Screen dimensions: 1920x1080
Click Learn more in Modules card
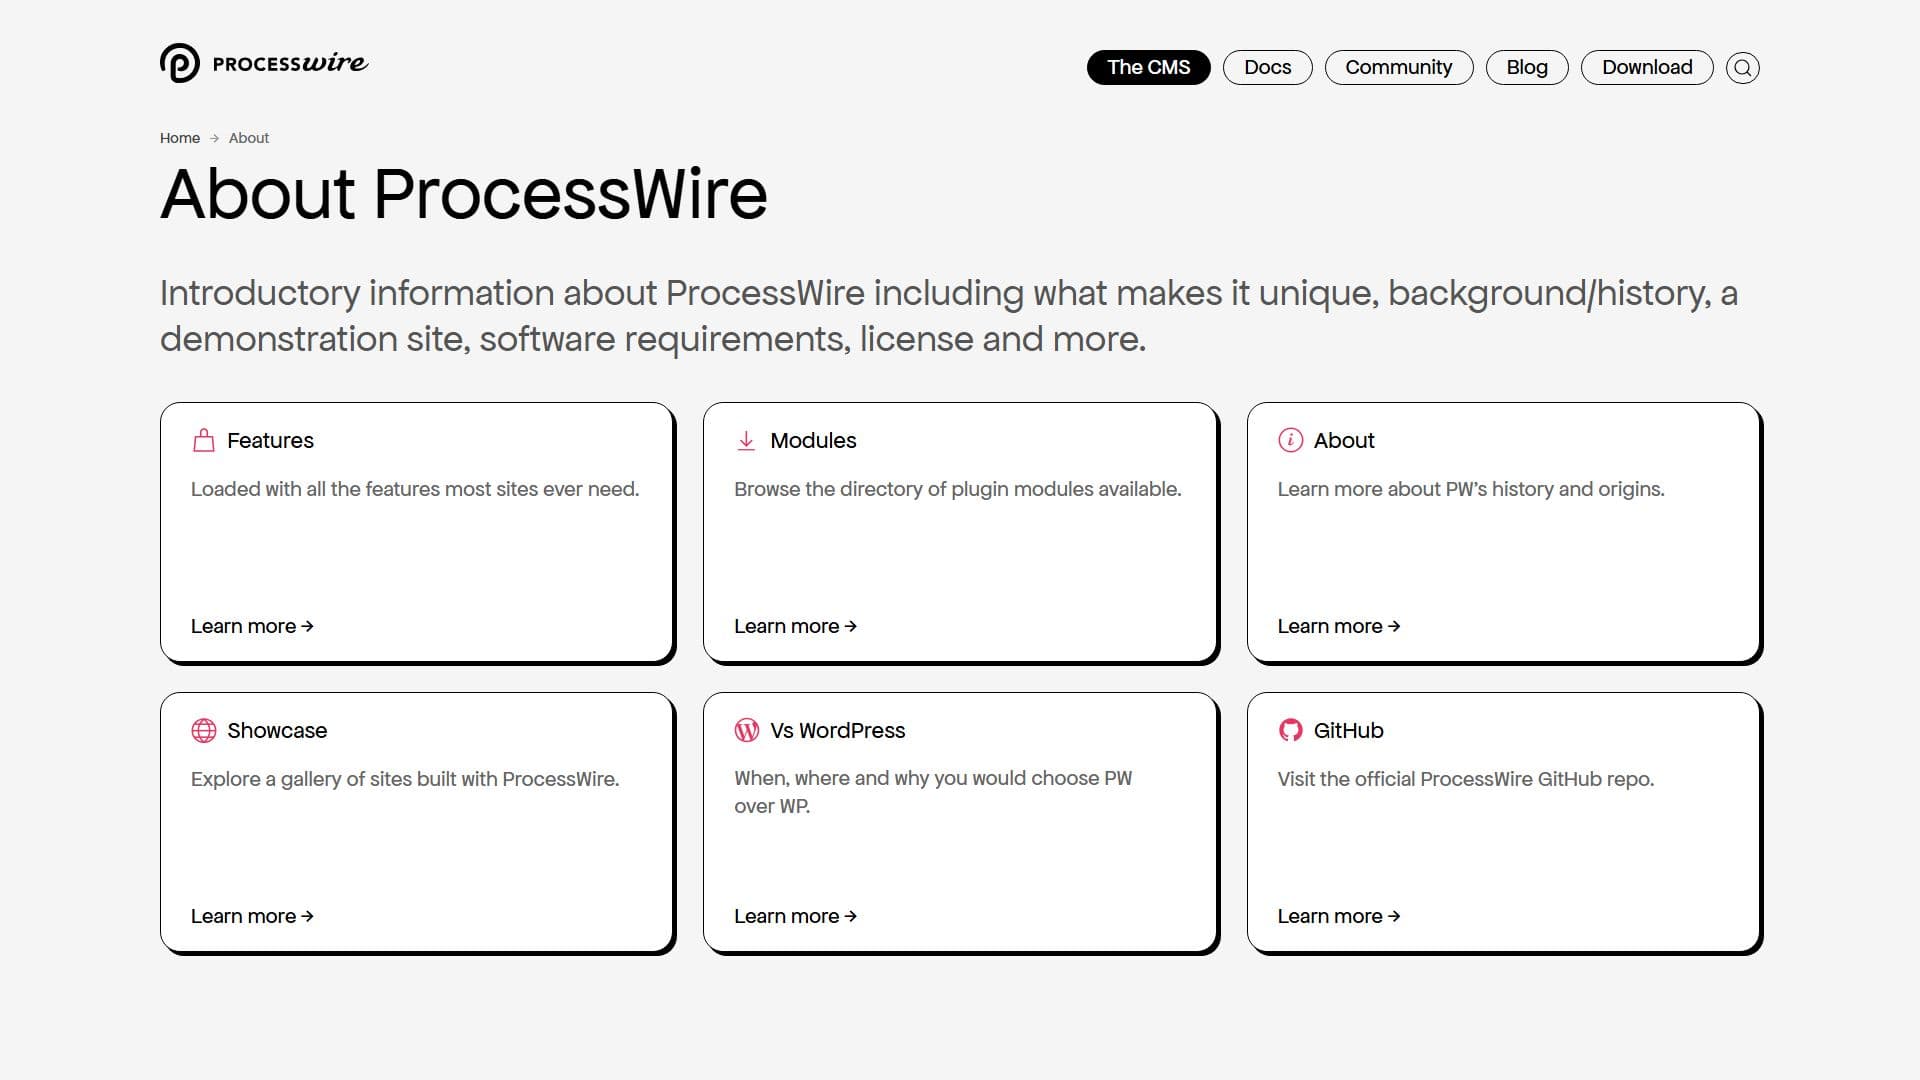pyautogui.click(x=795, y=626)
